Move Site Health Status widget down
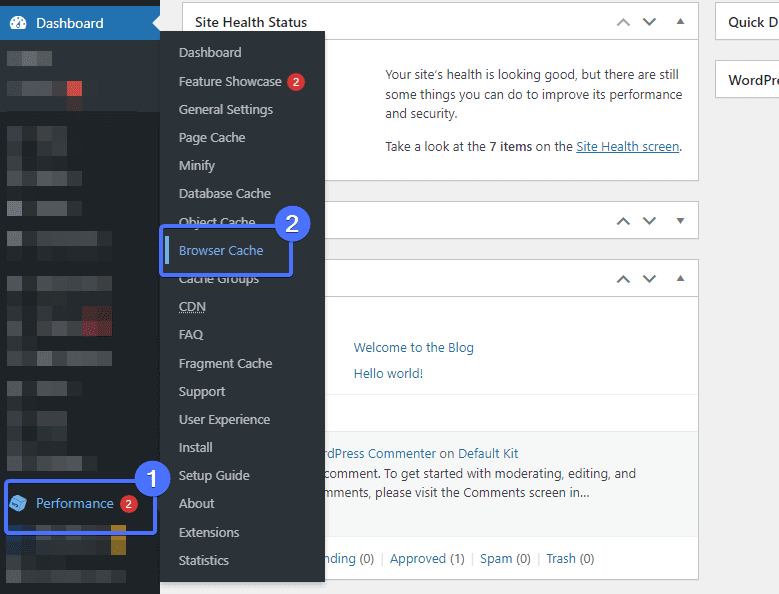779x594 pixels. point(649,22)
